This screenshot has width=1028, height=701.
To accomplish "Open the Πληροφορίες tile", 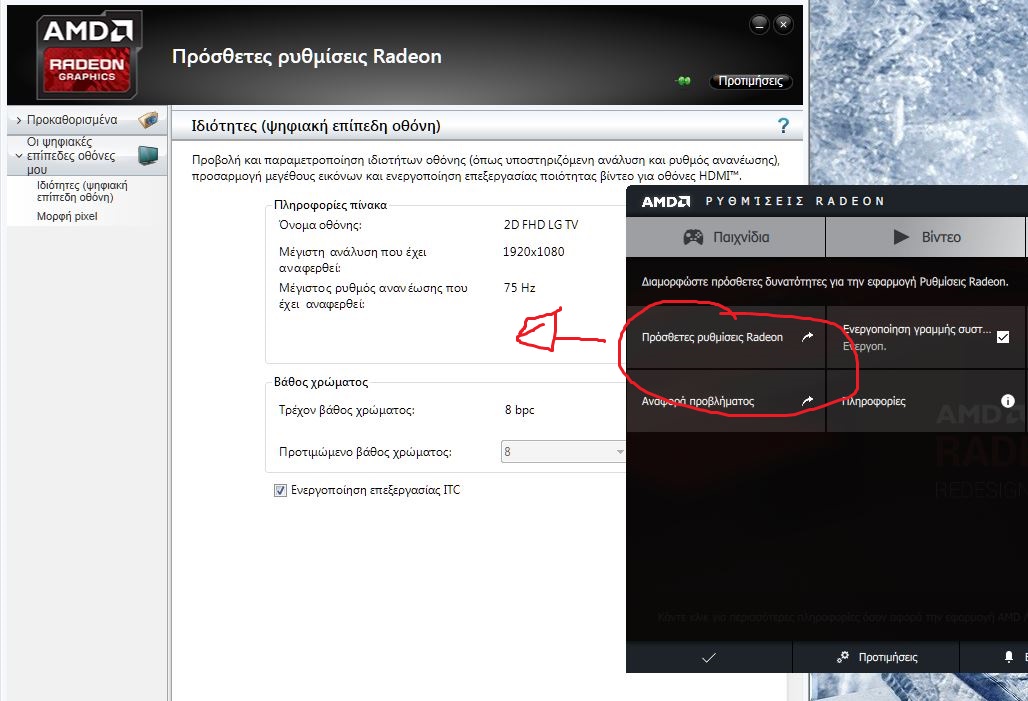I will [x=926, y=401].
